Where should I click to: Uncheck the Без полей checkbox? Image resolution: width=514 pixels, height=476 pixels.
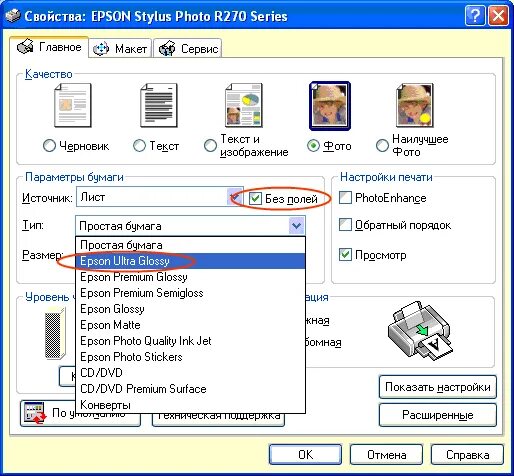tap(255, 199)
